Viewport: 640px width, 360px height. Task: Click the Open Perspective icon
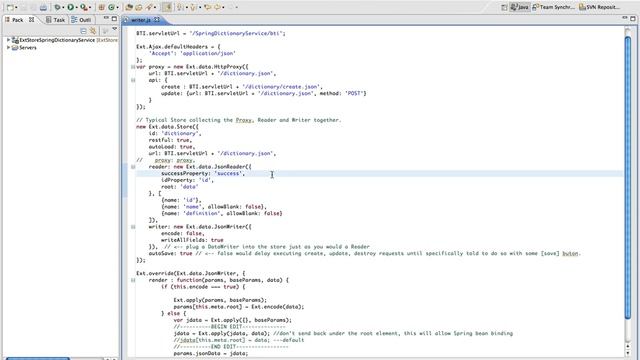tap(504, 7)
